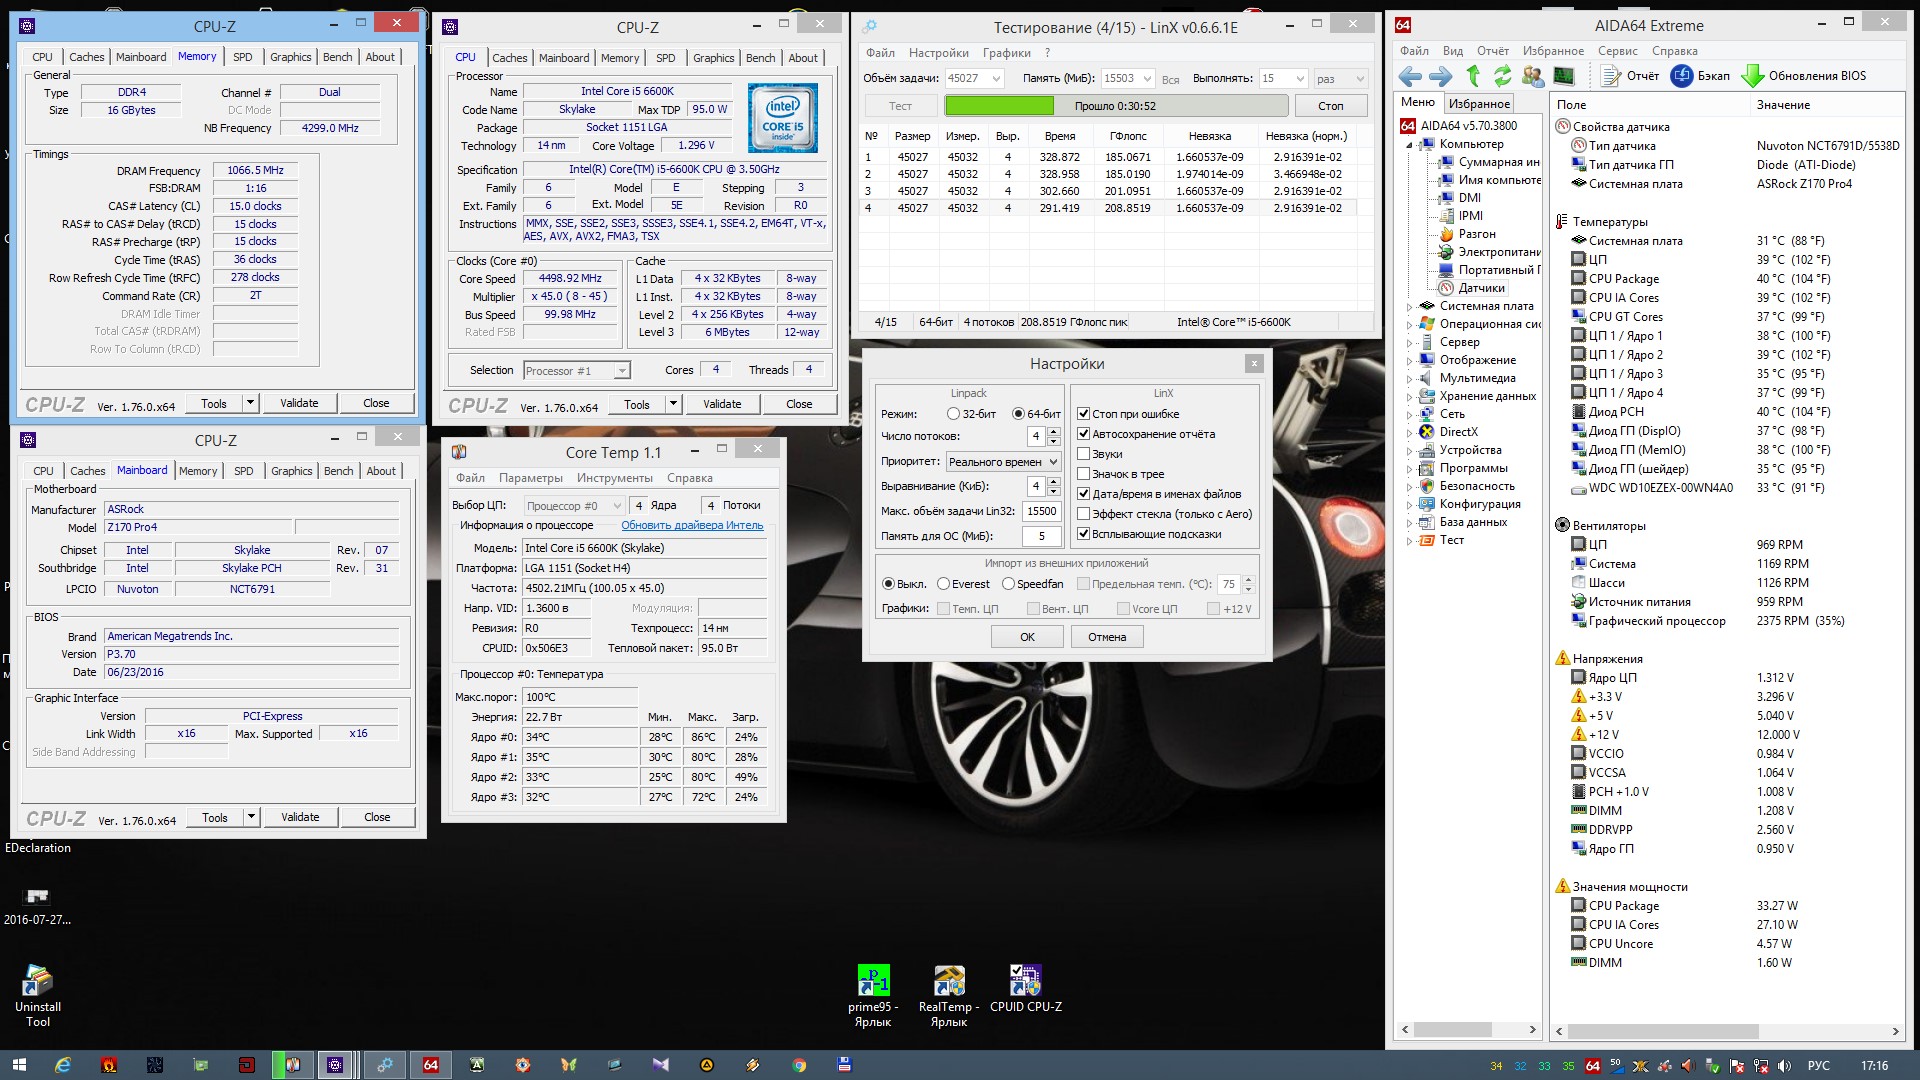1920x1080 pixels.
Task: Open the AIDA64 system stability monitor icon
Action: (x=1563, y=76)
